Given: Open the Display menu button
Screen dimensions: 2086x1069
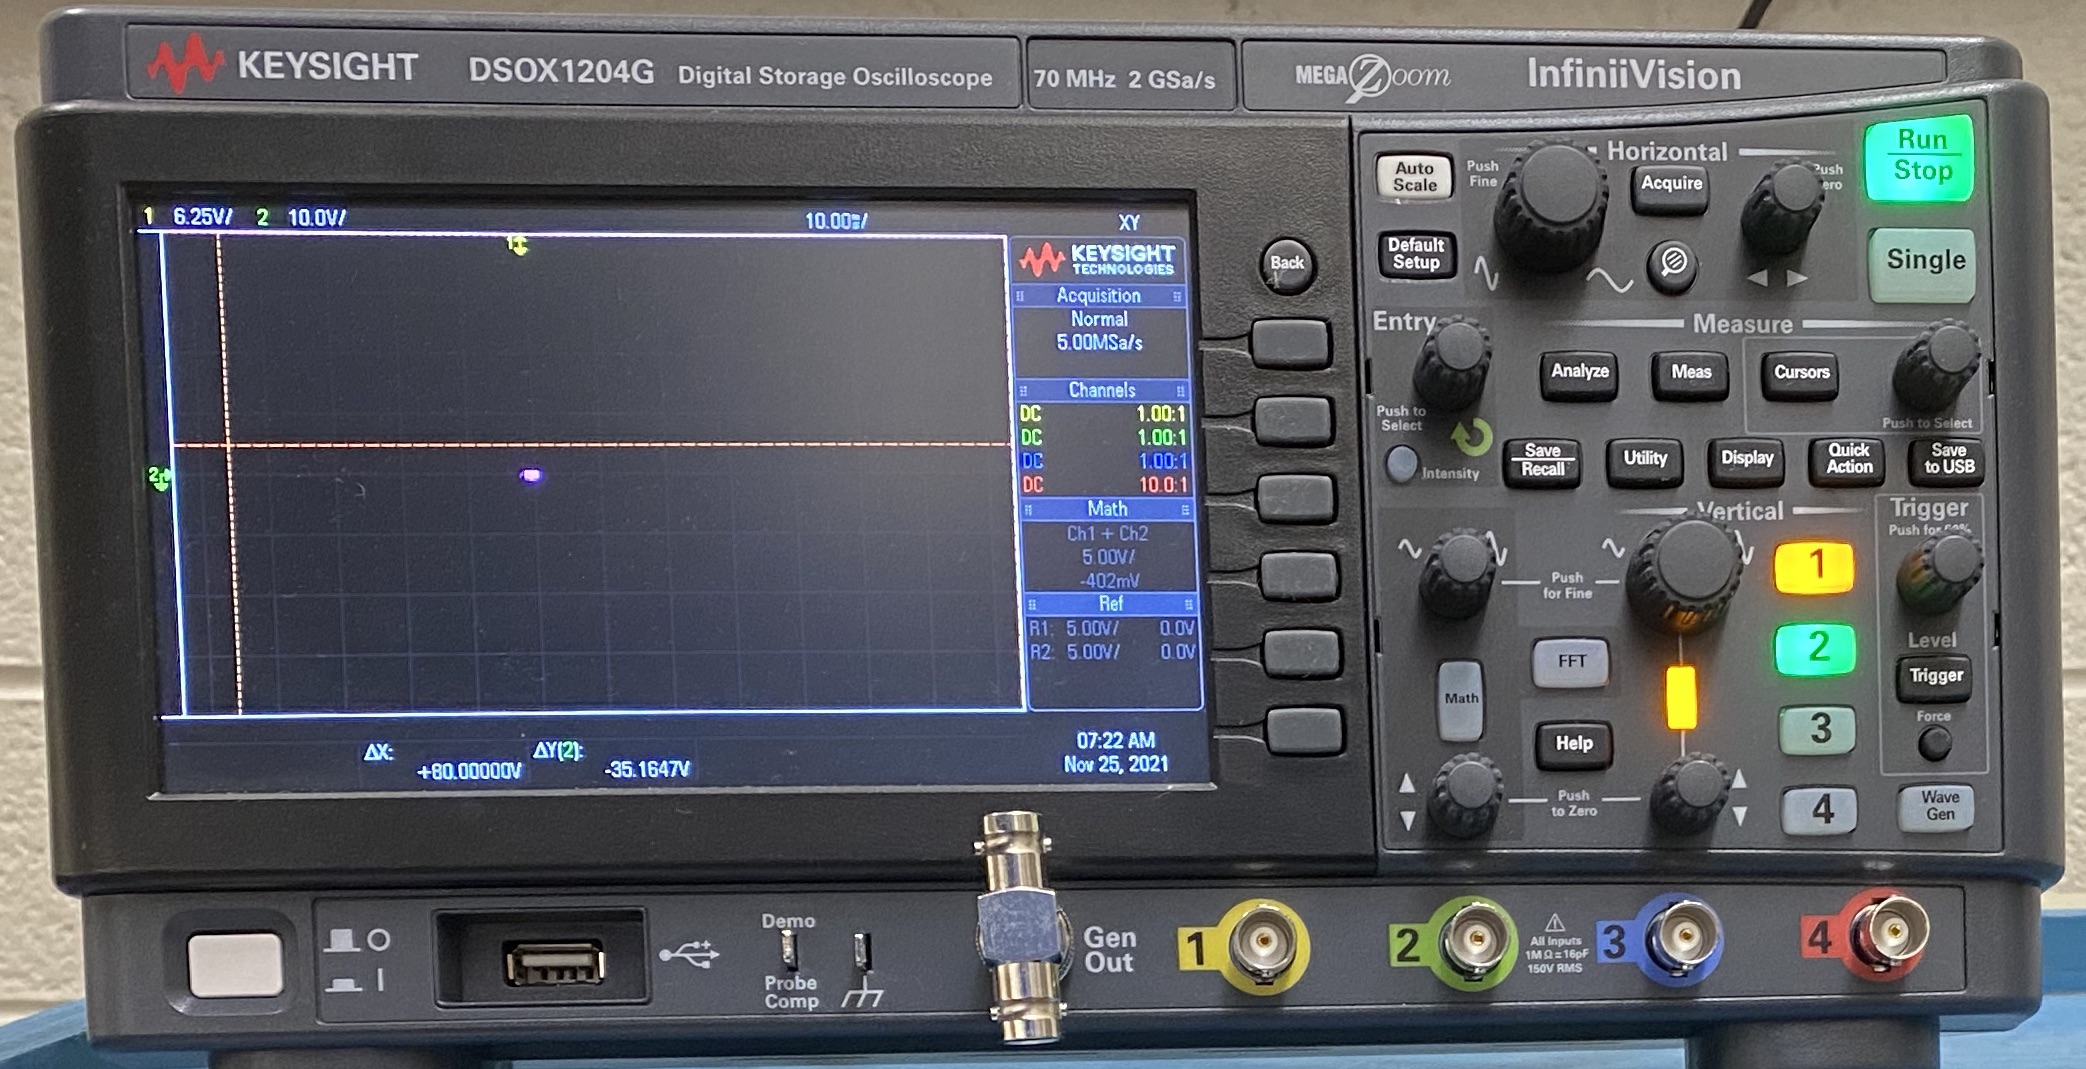Looking at the screenshot, I should (1746, 459).
